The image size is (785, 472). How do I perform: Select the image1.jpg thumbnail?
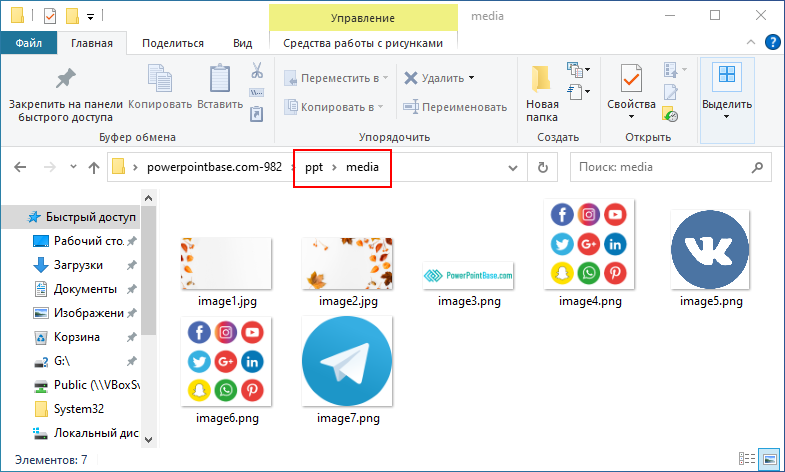[x=226, y=264]
